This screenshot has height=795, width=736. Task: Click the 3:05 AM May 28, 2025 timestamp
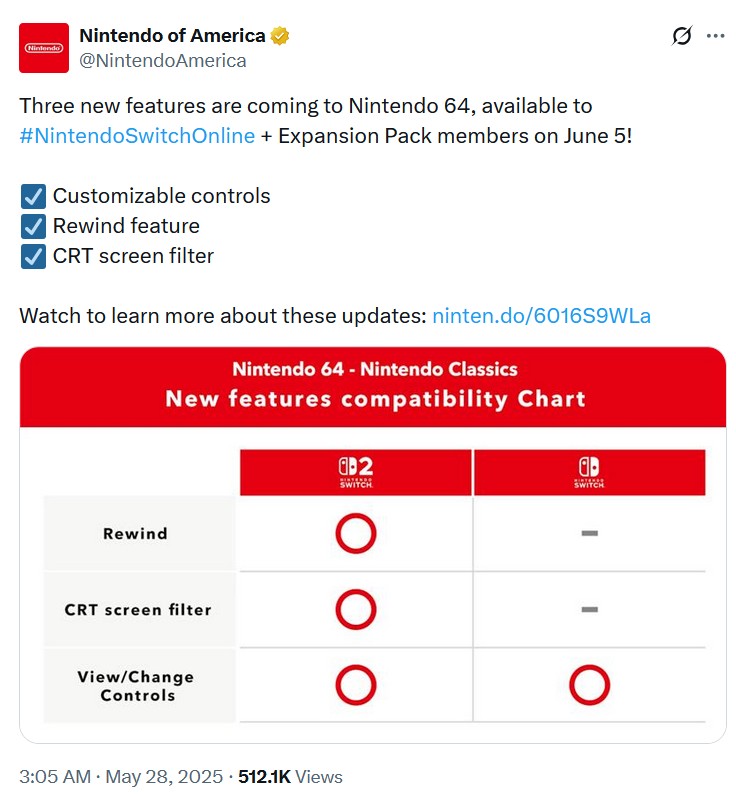[121, 777]
